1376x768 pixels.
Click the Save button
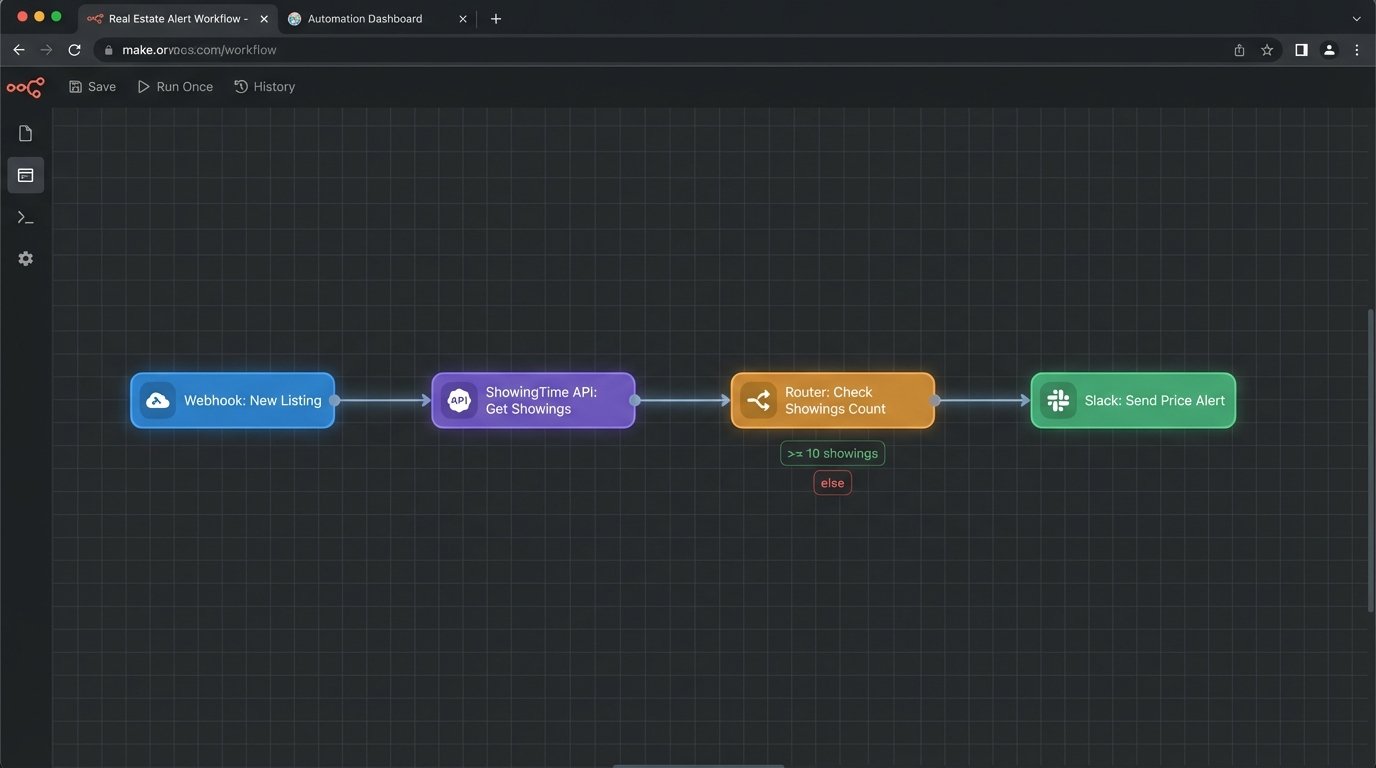click(92, 86)
